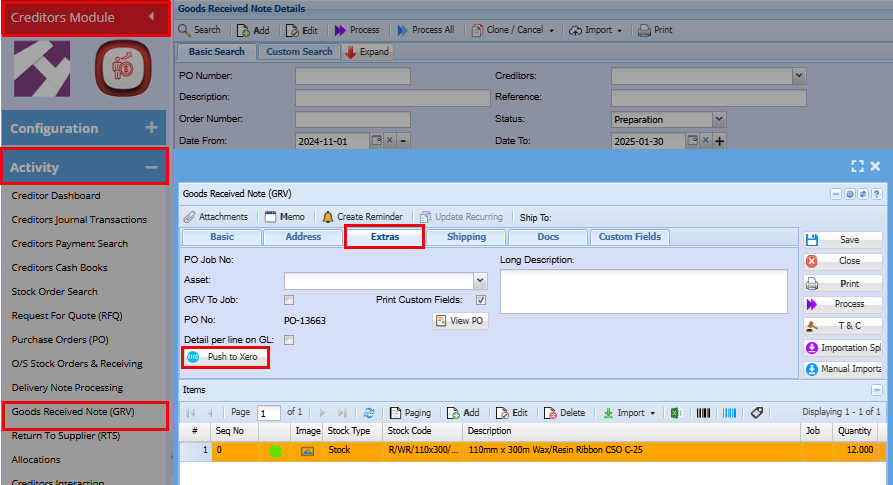
Task: Click the black barcode icon
Action: click(x=703, y=413)
